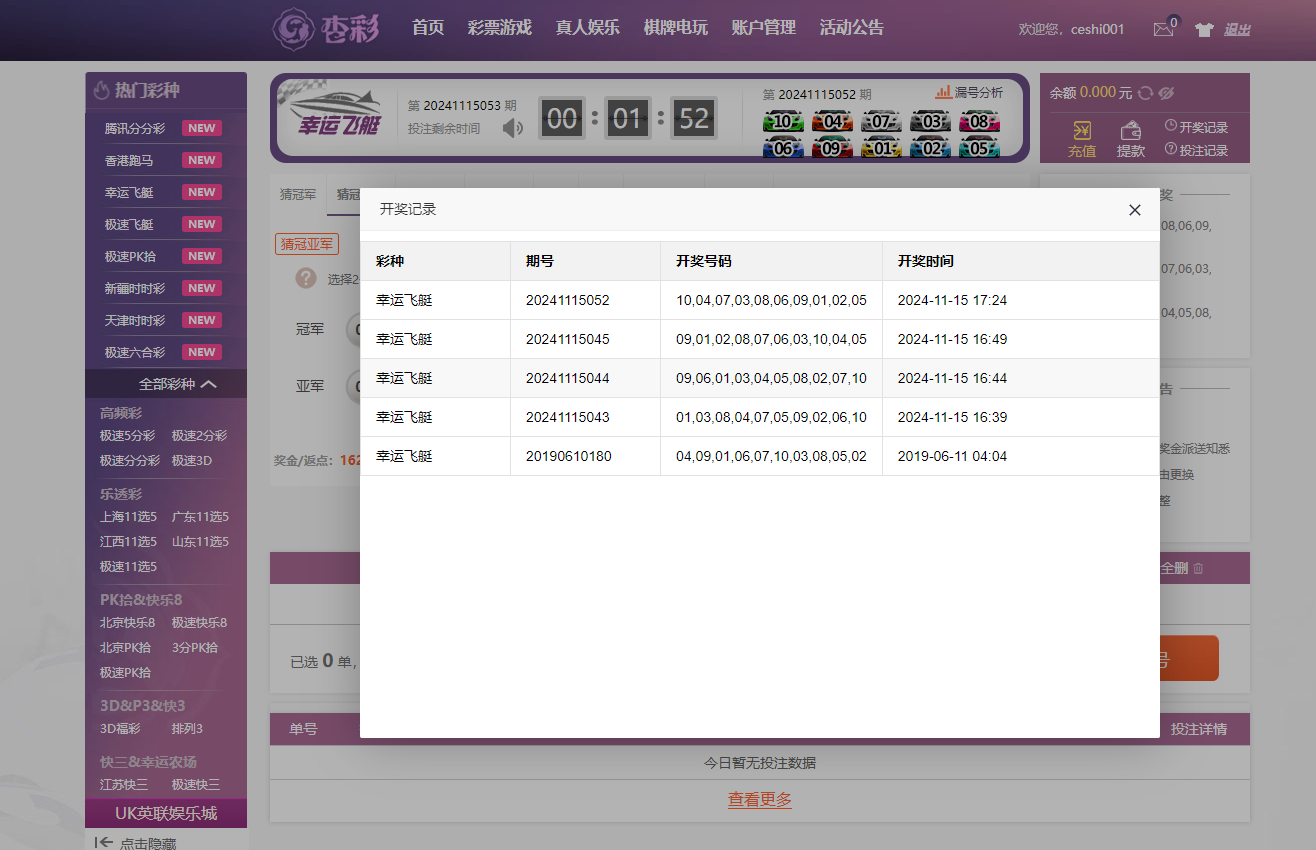
Task: Click the 提款 withdraw wallet icon
Action: pos(1131,131)
